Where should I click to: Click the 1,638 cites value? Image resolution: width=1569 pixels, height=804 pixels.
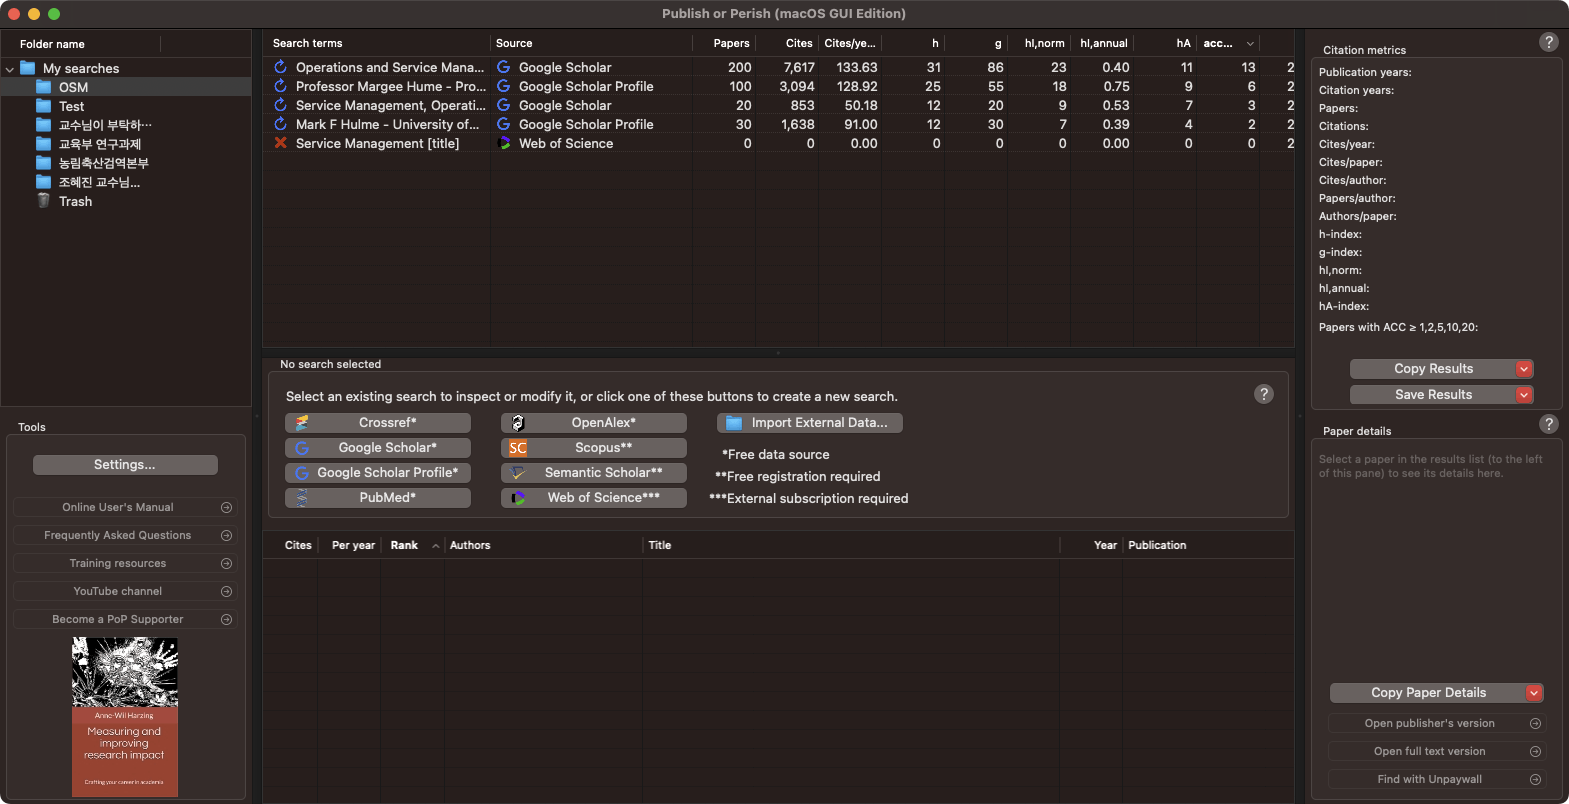click(x=798, y=125)
